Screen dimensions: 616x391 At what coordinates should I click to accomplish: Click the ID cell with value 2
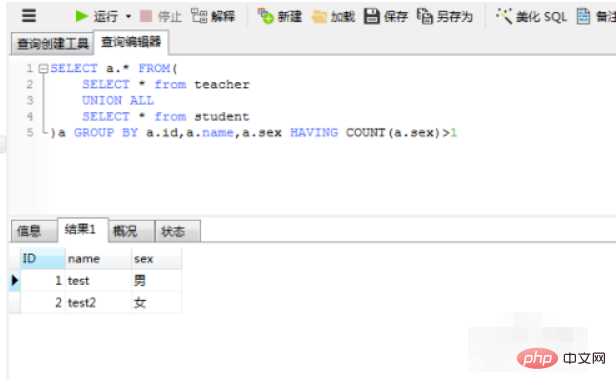(x=43, y=303)
